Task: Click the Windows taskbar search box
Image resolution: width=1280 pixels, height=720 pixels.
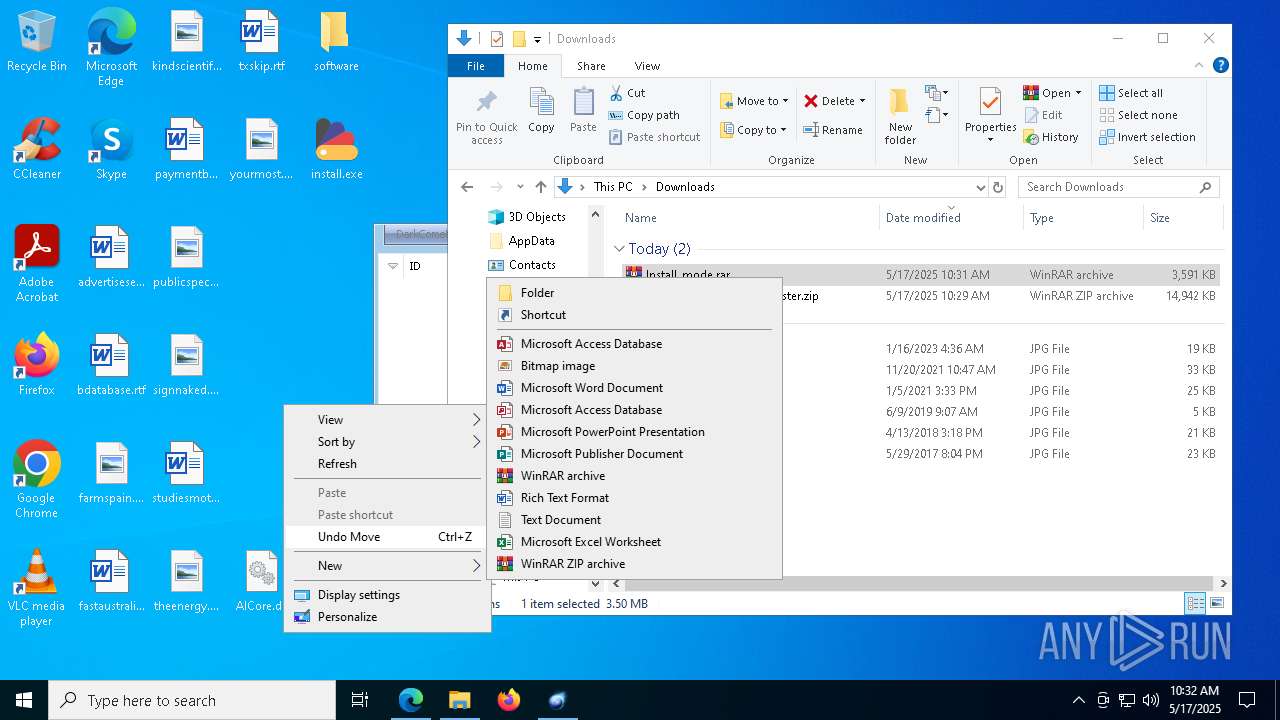Action: pyautogui.click(x=192, y=700)
